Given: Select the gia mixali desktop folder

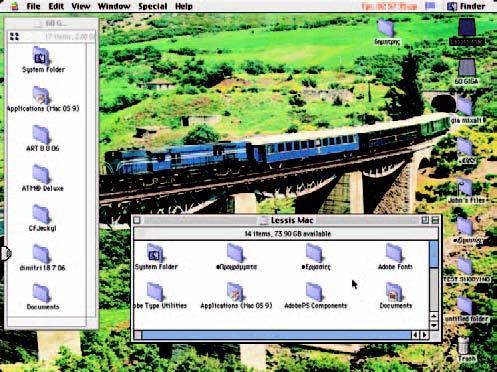Looking at the screenshot, I should (466, 111).
